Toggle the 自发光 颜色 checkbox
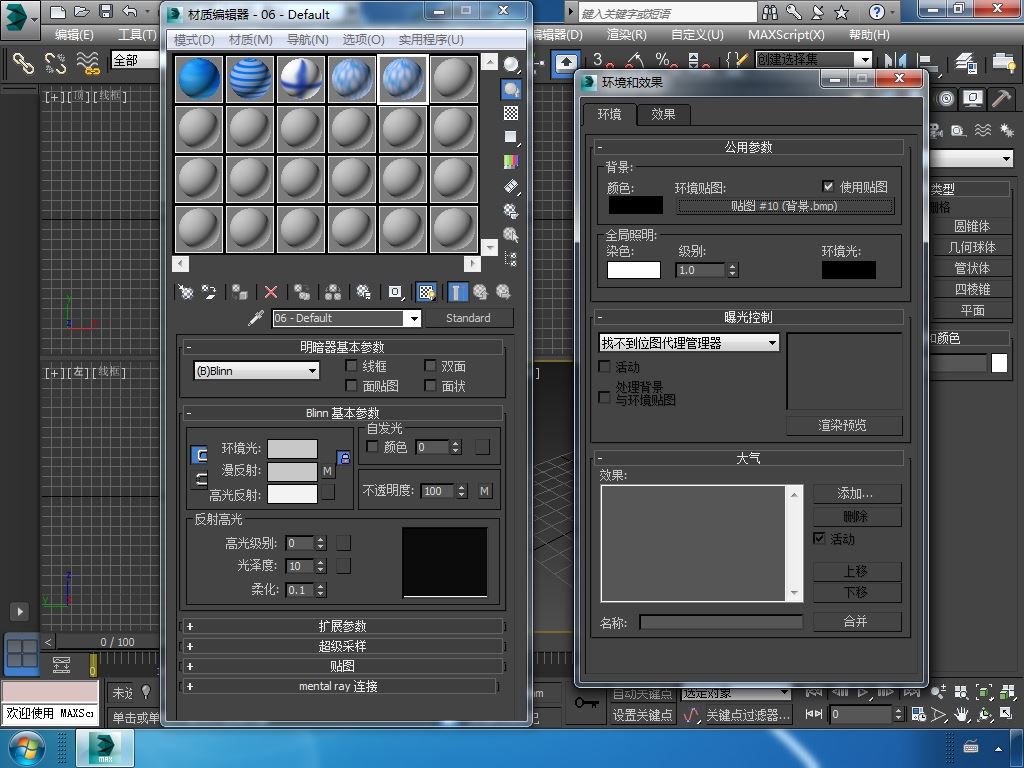The width and height of the screenshot is (1024, 768). tap(372, 446)
